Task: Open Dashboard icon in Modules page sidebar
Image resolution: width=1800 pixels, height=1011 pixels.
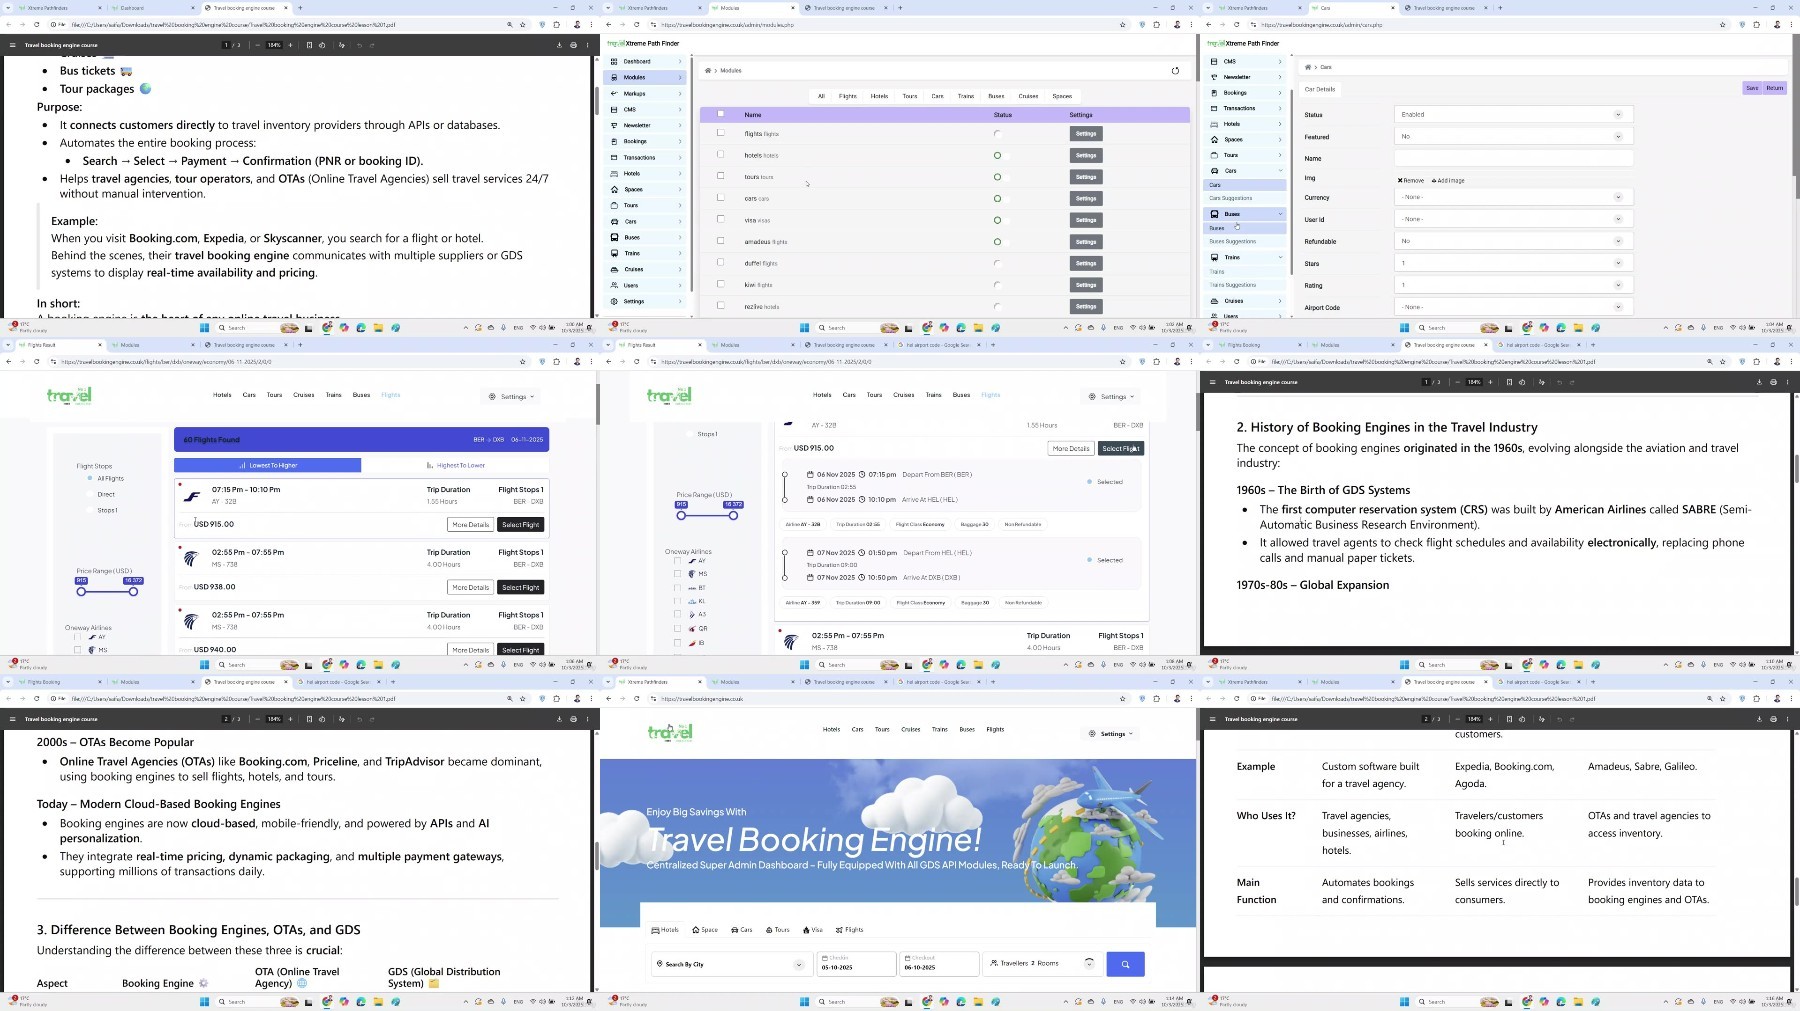Action: pyautogui.click(x=614, y=61)
